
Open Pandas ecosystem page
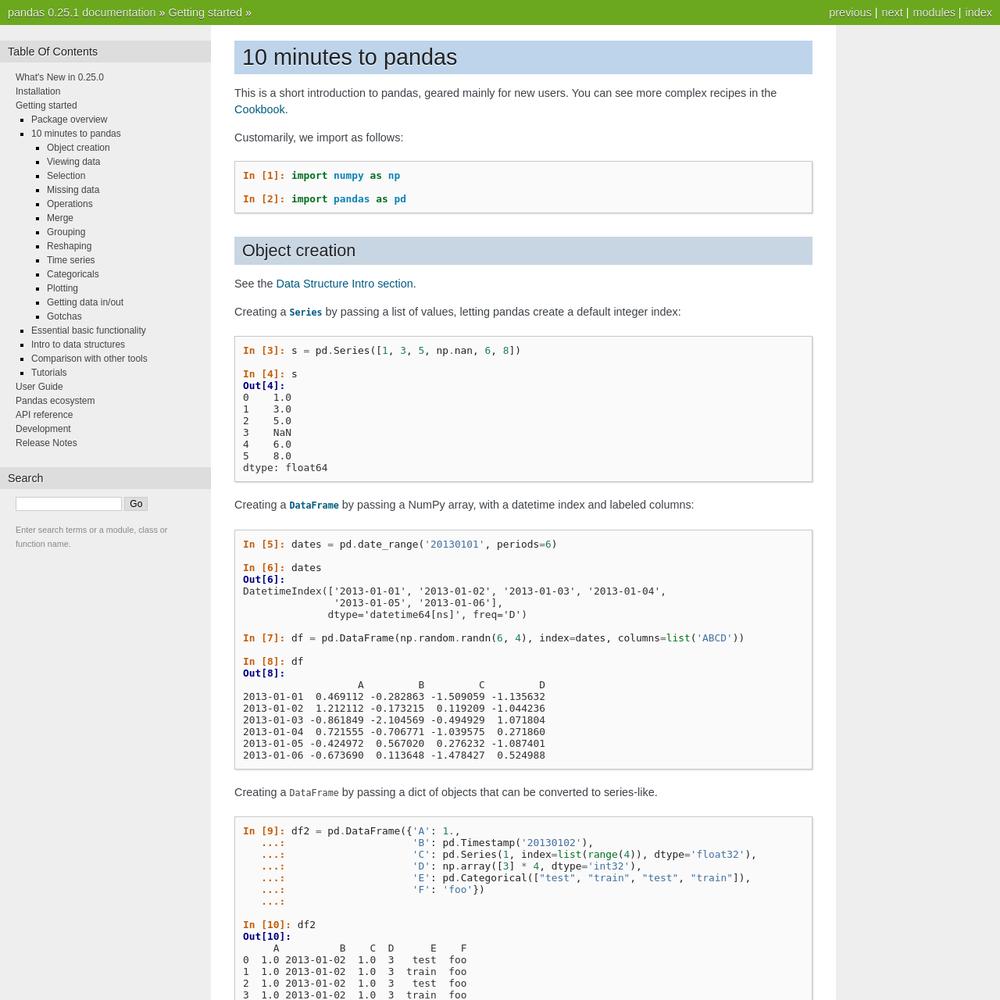pyautogui.click(x=55, y=400)
